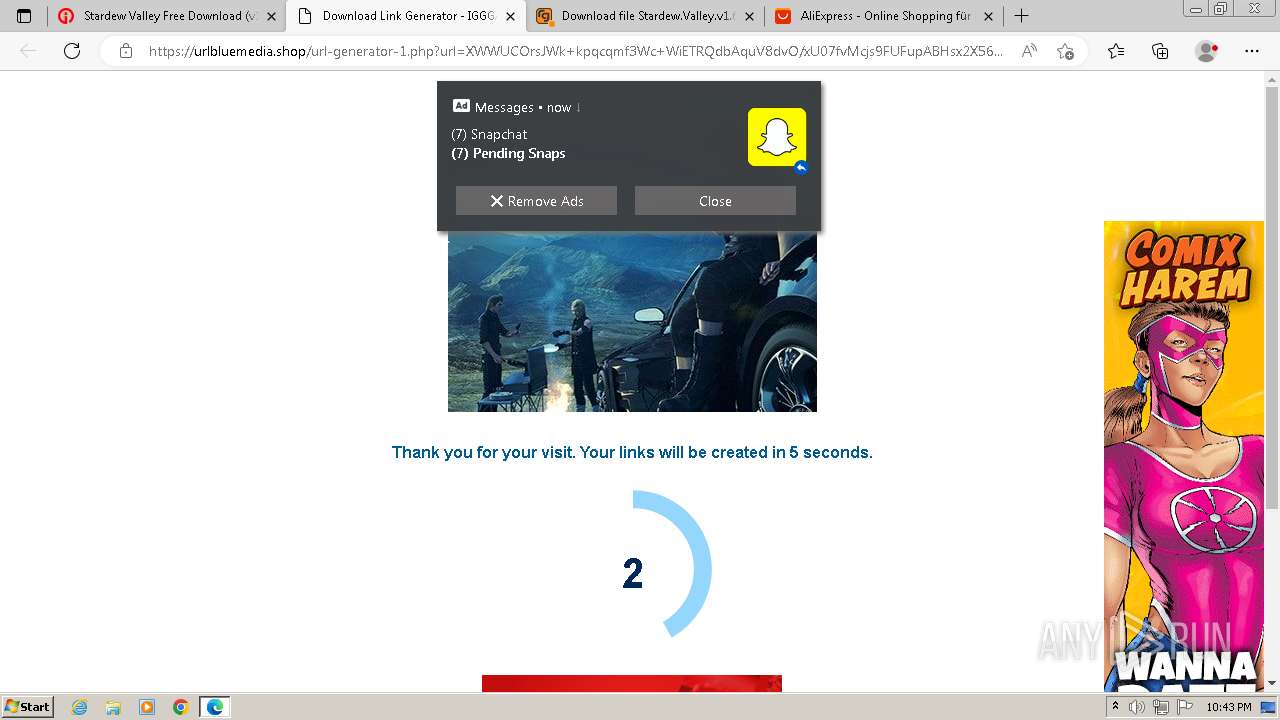View site information lock icon
This screenshot has height=720, width=1280.
point(126,51)
